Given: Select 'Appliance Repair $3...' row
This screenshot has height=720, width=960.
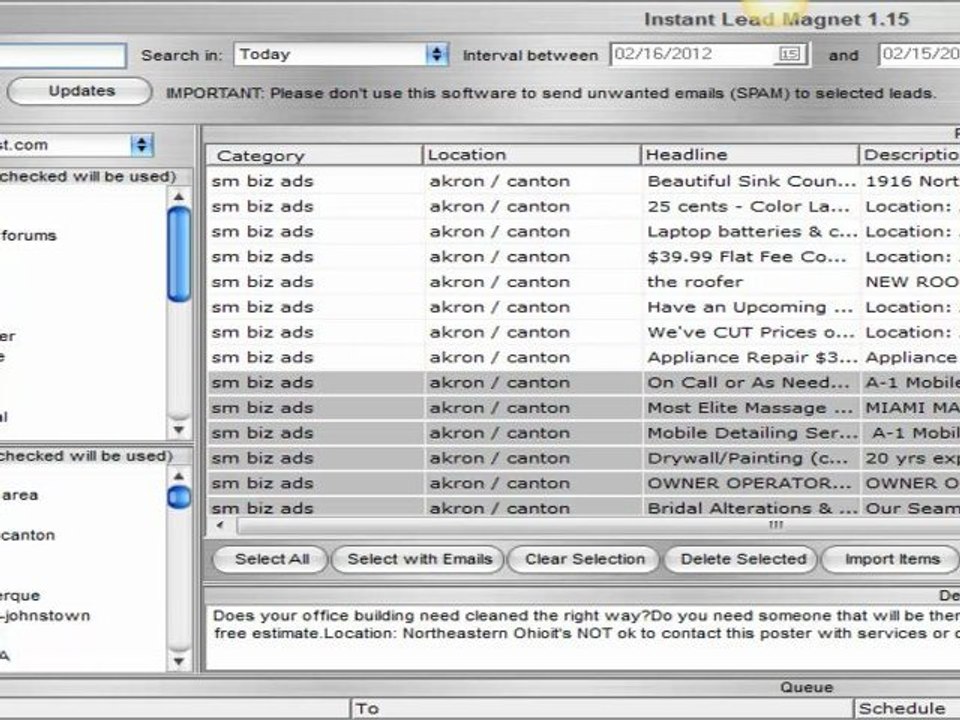Looking at the screenshot, I should (583, 357).
